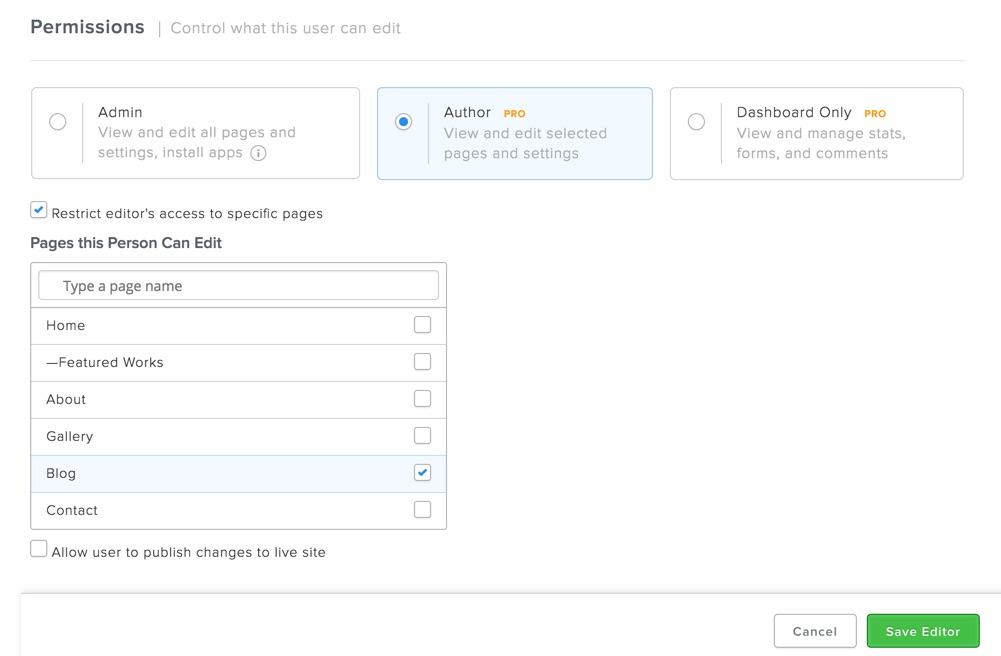Select the Admin permission radio button

pos(58,122)
